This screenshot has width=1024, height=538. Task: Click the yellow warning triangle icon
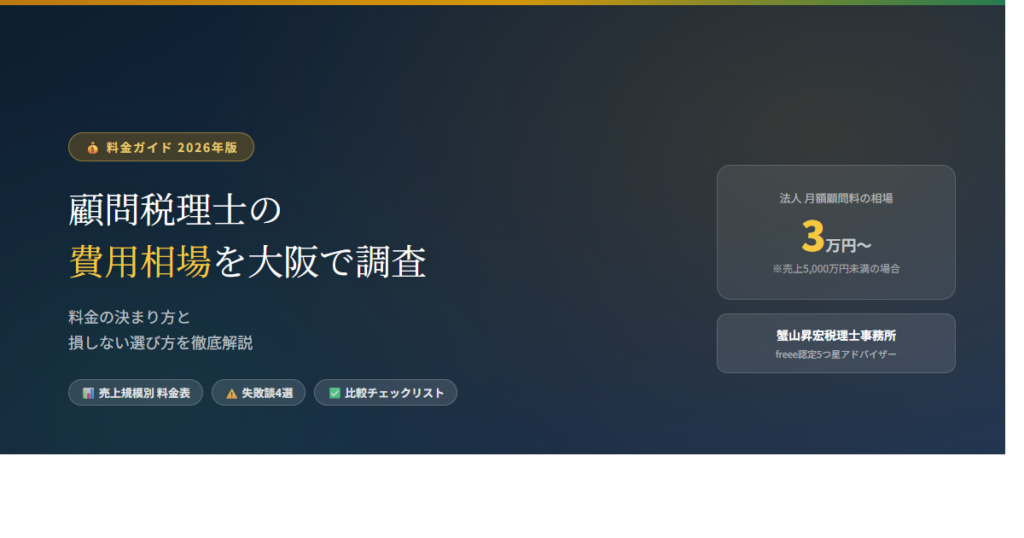point(231,393)
